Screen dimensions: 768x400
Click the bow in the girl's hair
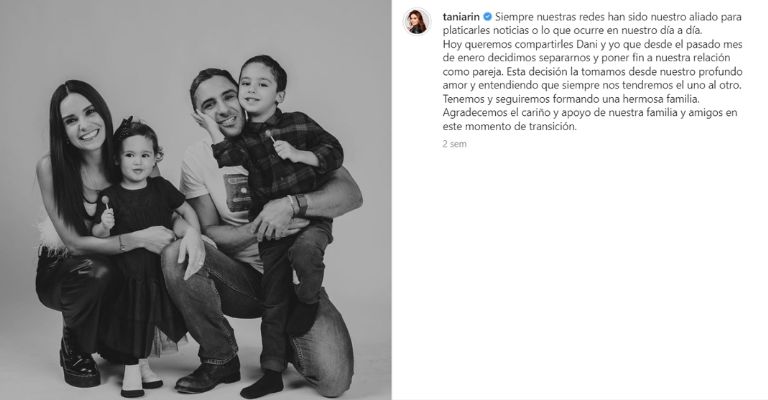tap(124, 126)
